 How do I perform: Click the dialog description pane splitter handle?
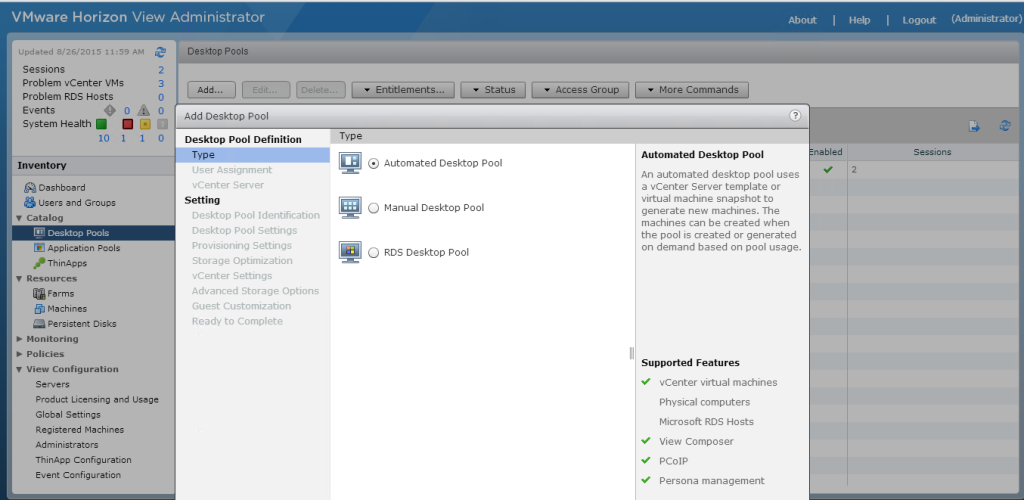click(632, 353)
